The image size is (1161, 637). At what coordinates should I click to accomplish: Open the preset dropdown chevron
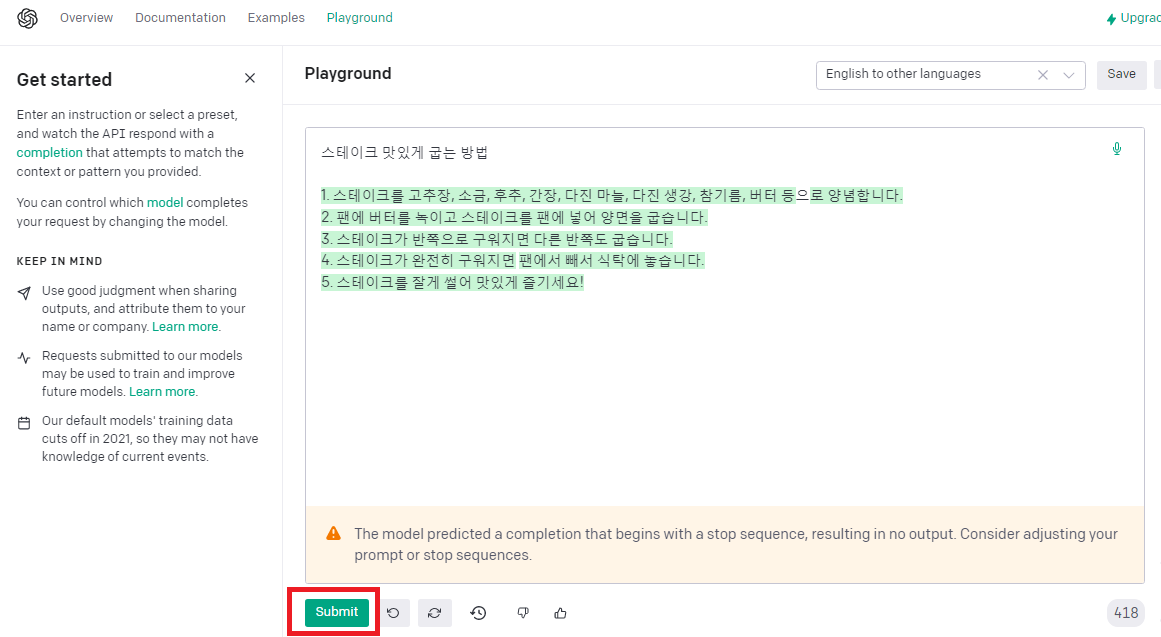[1068, 74]
